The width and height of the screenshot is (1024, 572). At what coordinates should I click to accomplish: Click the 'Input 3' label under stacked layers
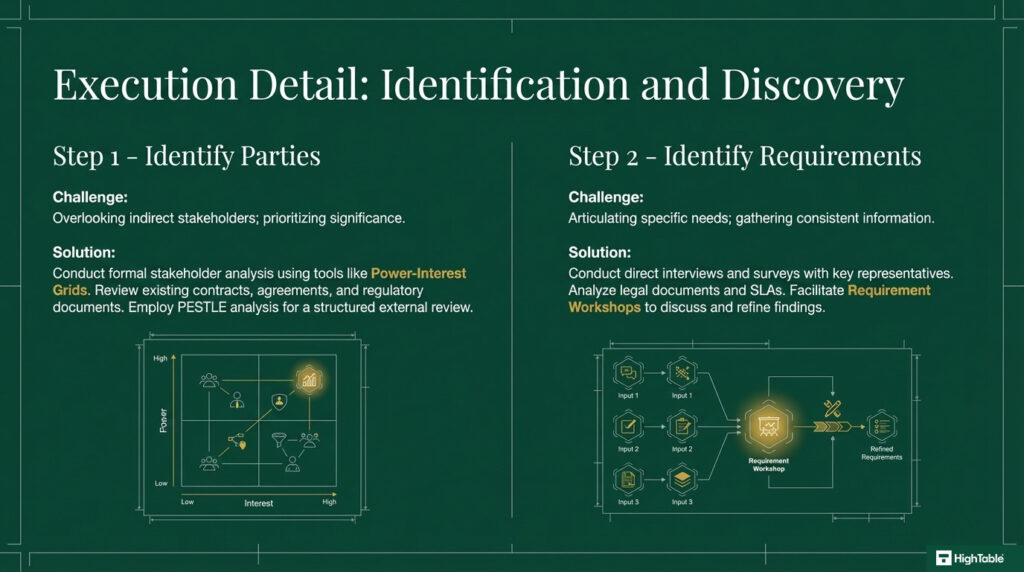[x=682, y=502]
